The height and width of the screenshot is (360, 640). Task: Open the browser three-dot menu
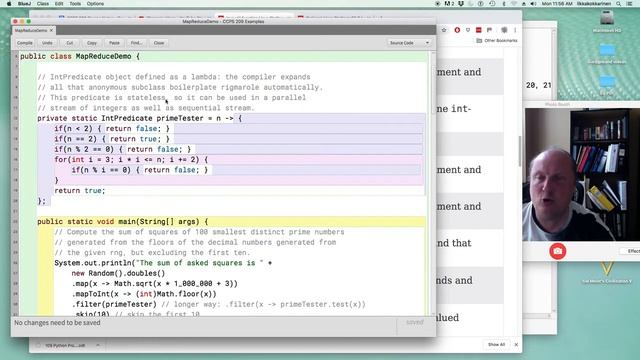[x=515, y=30]
